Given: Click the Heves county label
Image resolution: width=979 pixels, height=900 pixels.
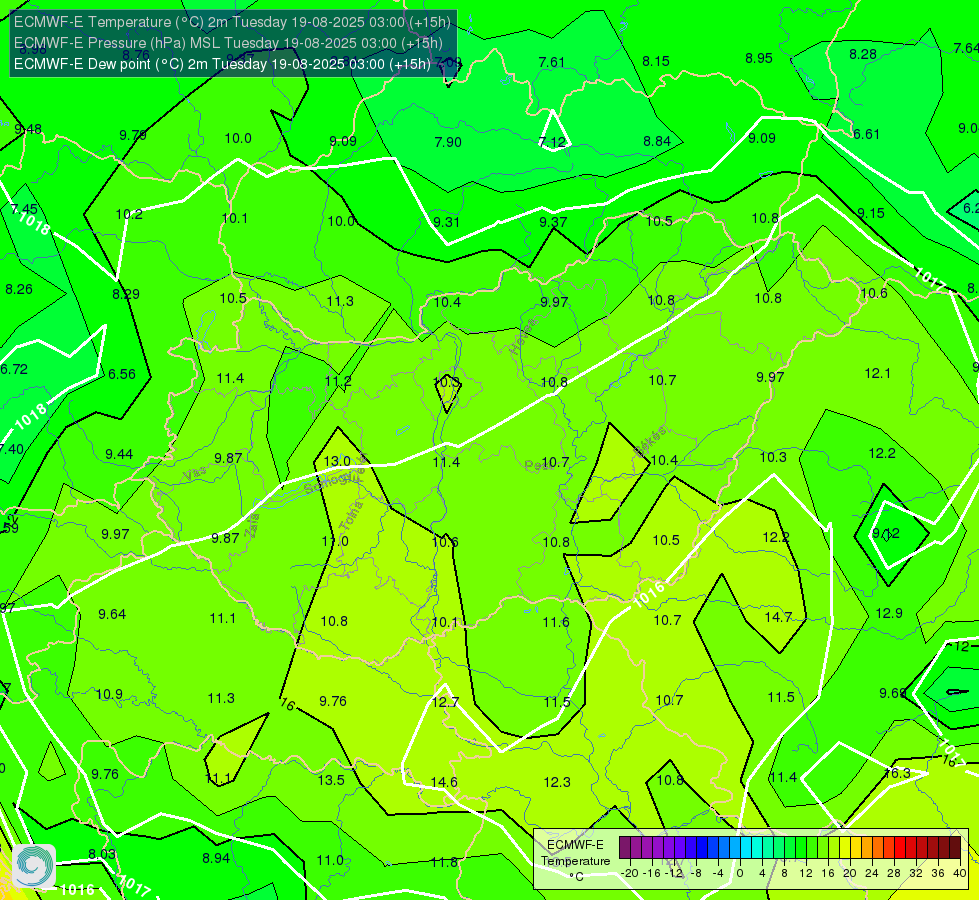Looking at the screenshot, I should point(523,337).
